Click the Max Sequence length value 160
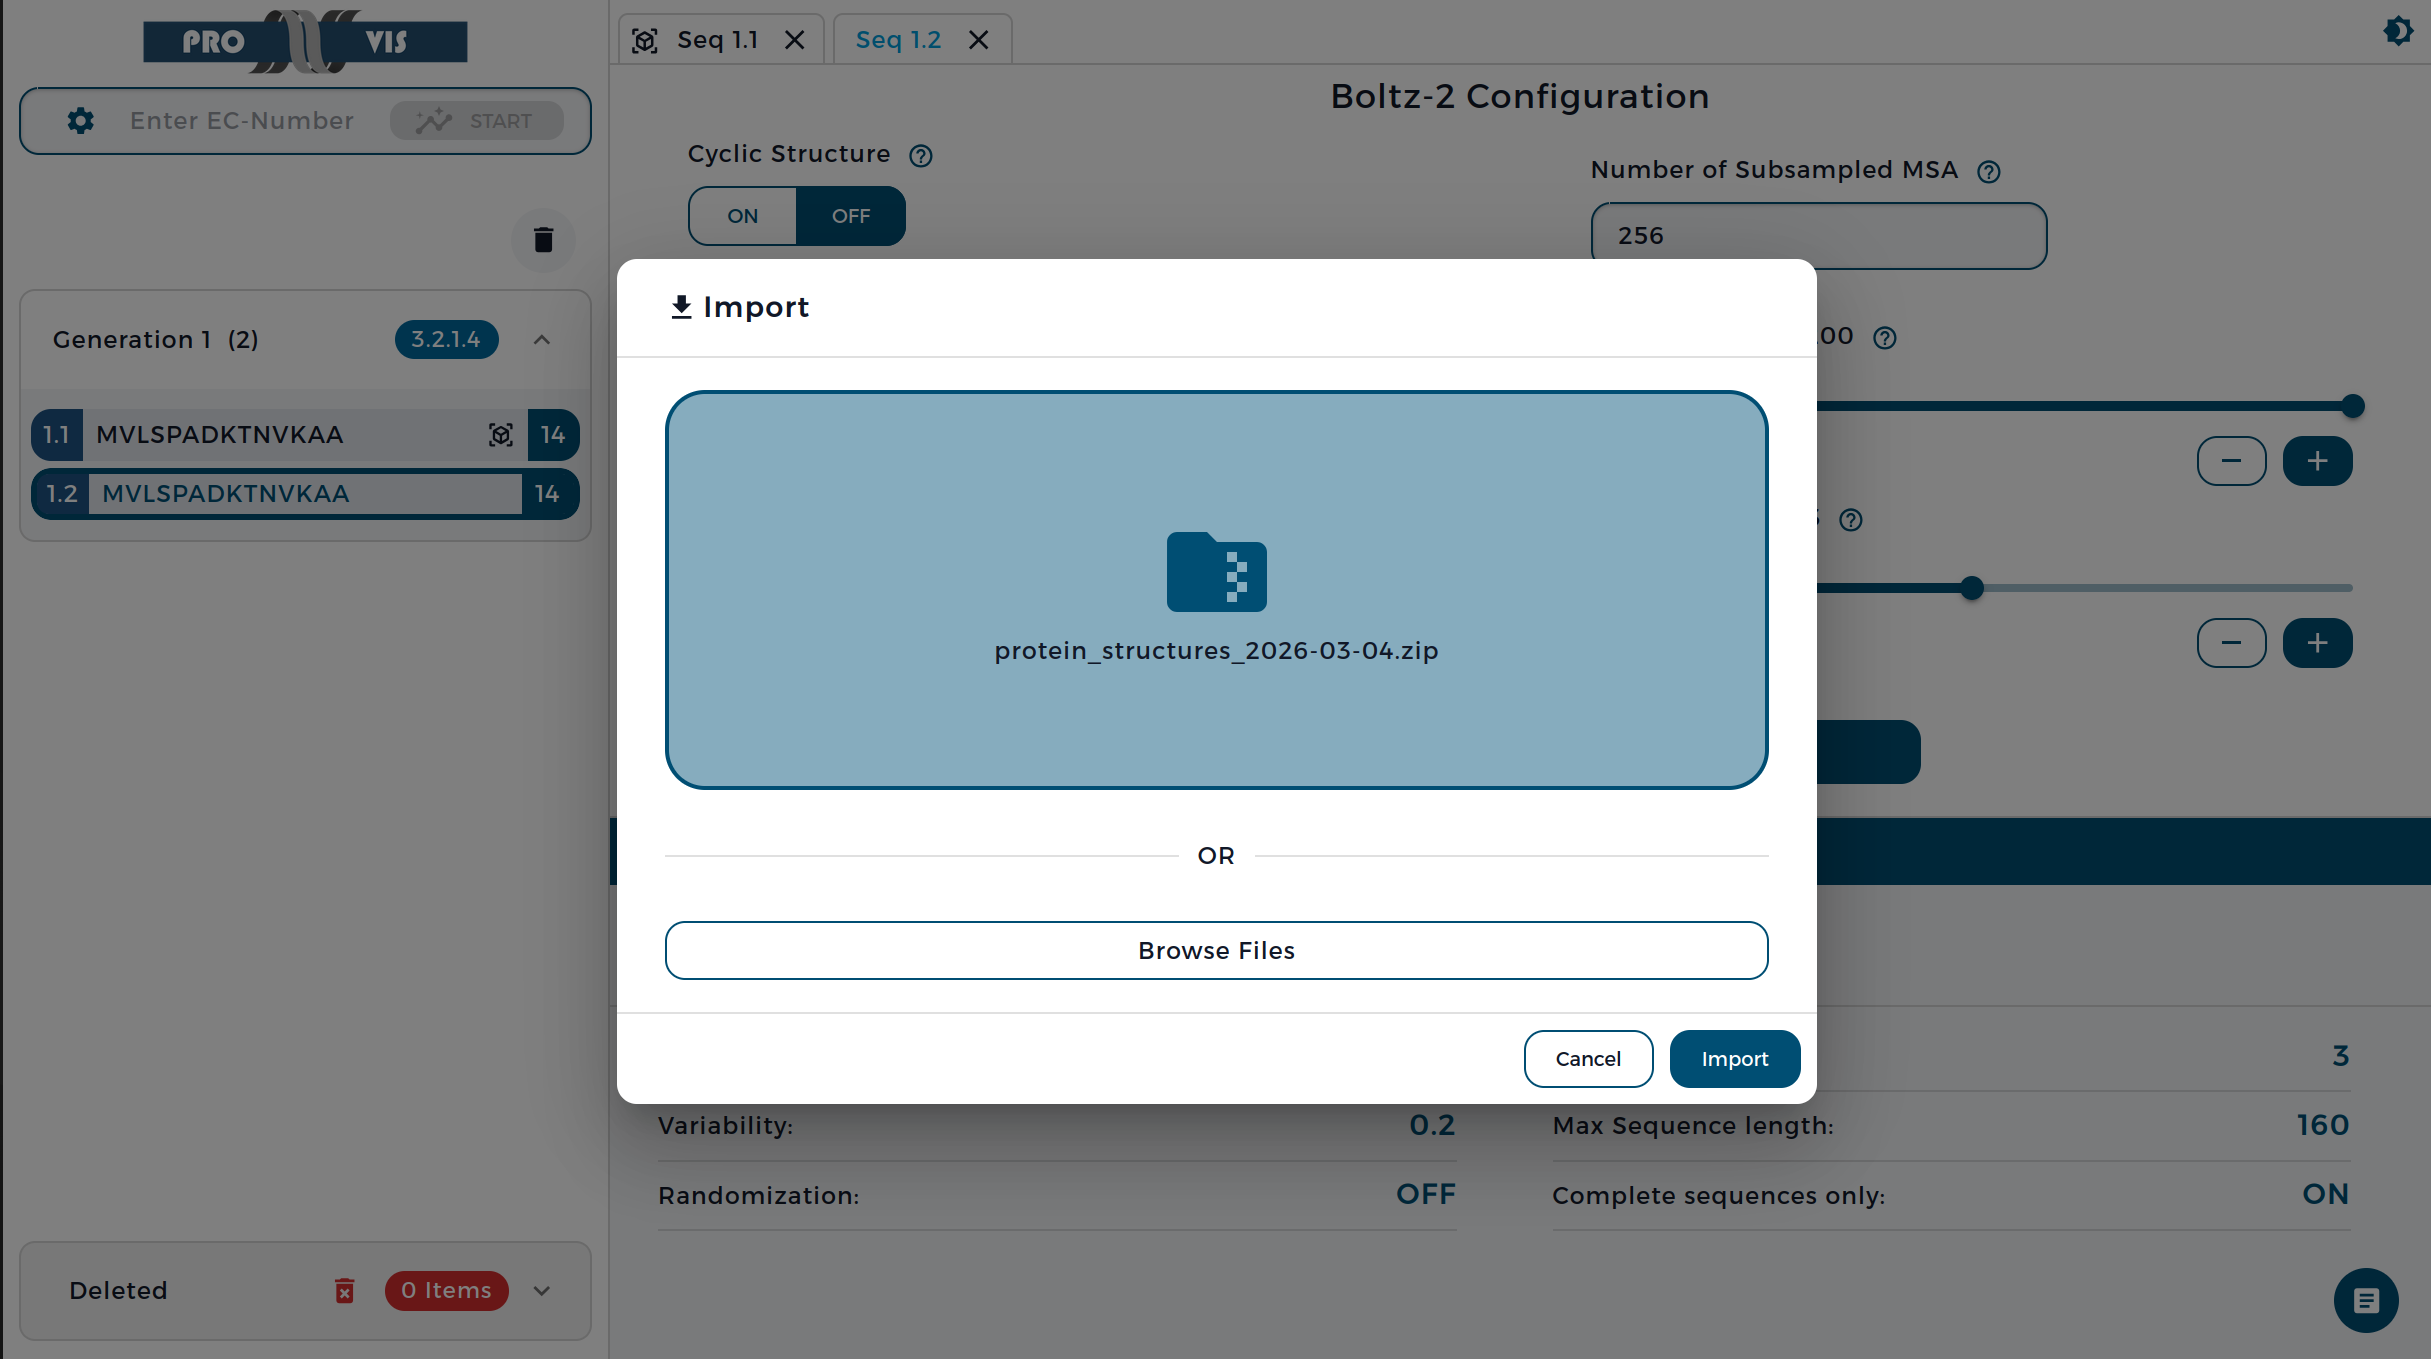 tap(2323, 1125)
